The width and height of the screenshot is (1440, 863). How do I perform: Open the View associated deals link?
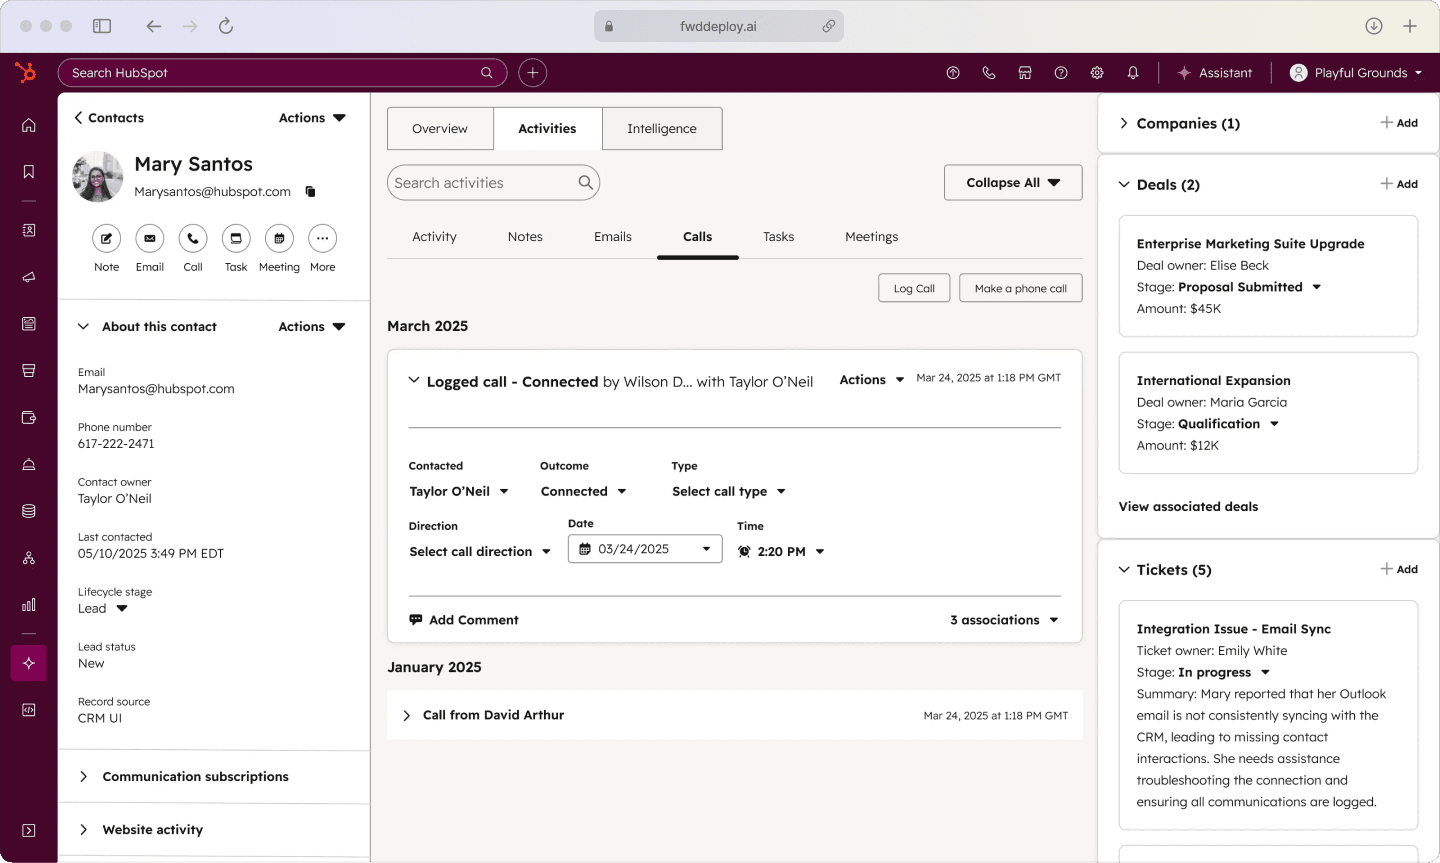click(x=1188, y=507)
